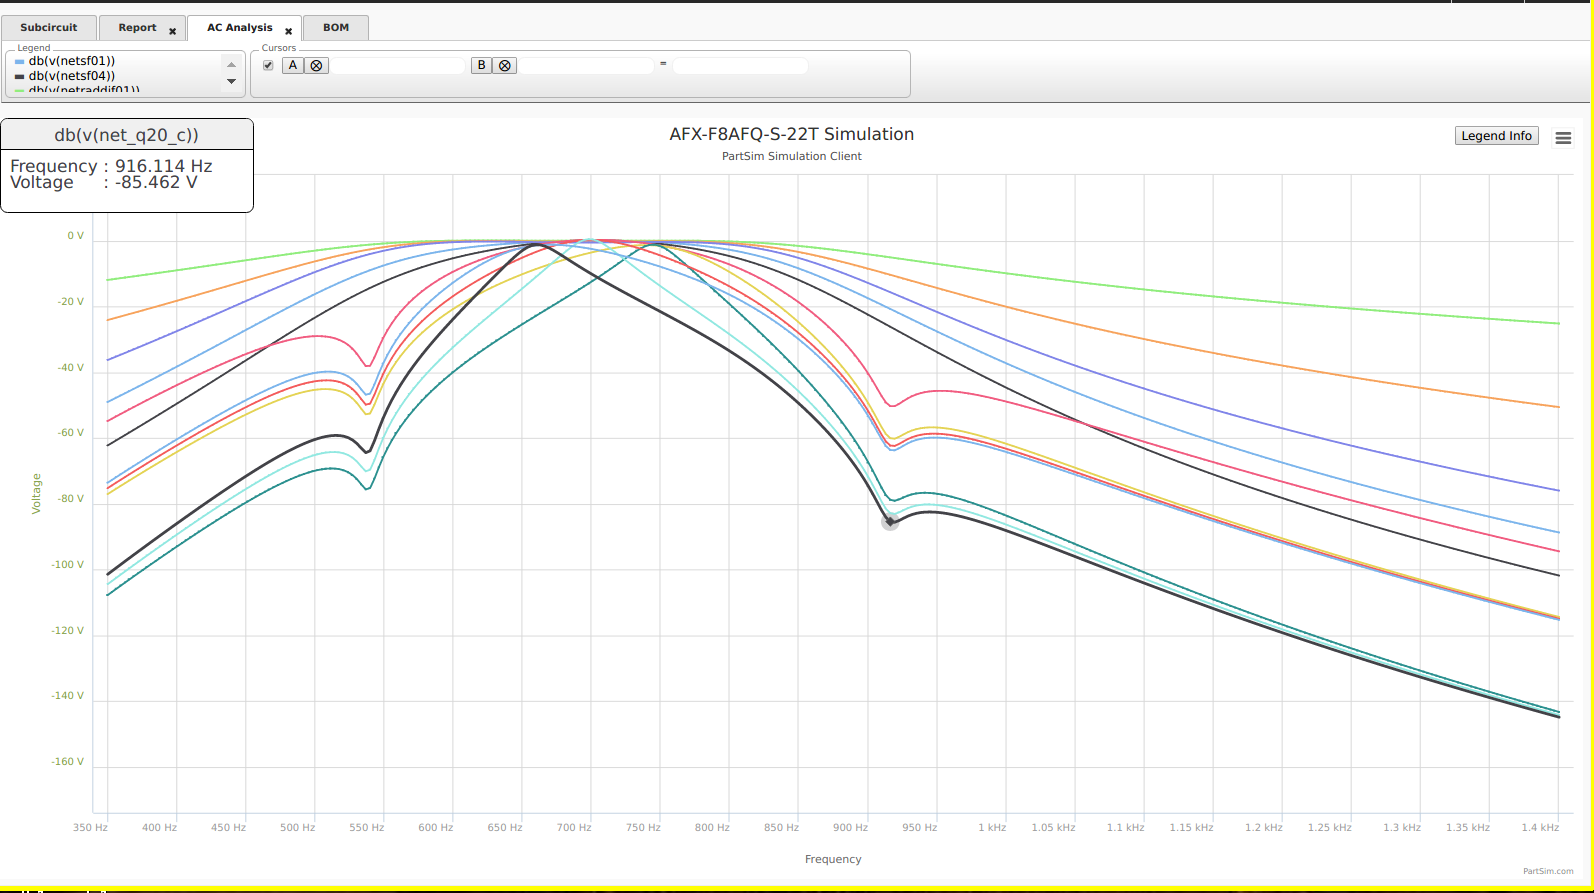Click the 1 kHz axis label
Viewport: 1594px width, 893px height.
point(992,828)
